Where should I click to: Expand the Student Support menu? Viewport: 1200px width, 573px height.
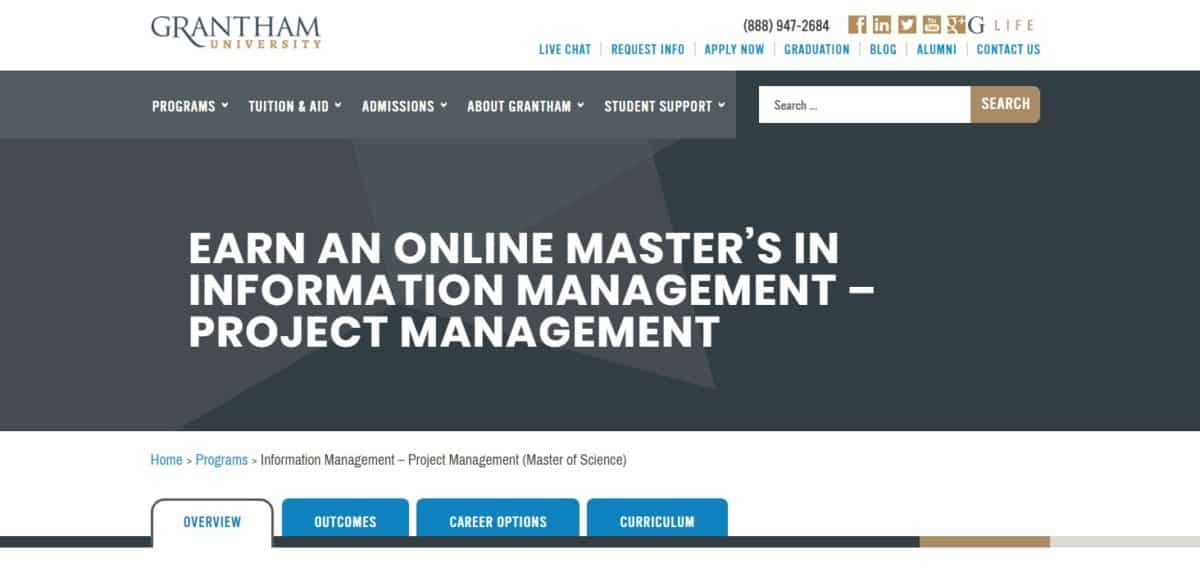pos(664,106)
